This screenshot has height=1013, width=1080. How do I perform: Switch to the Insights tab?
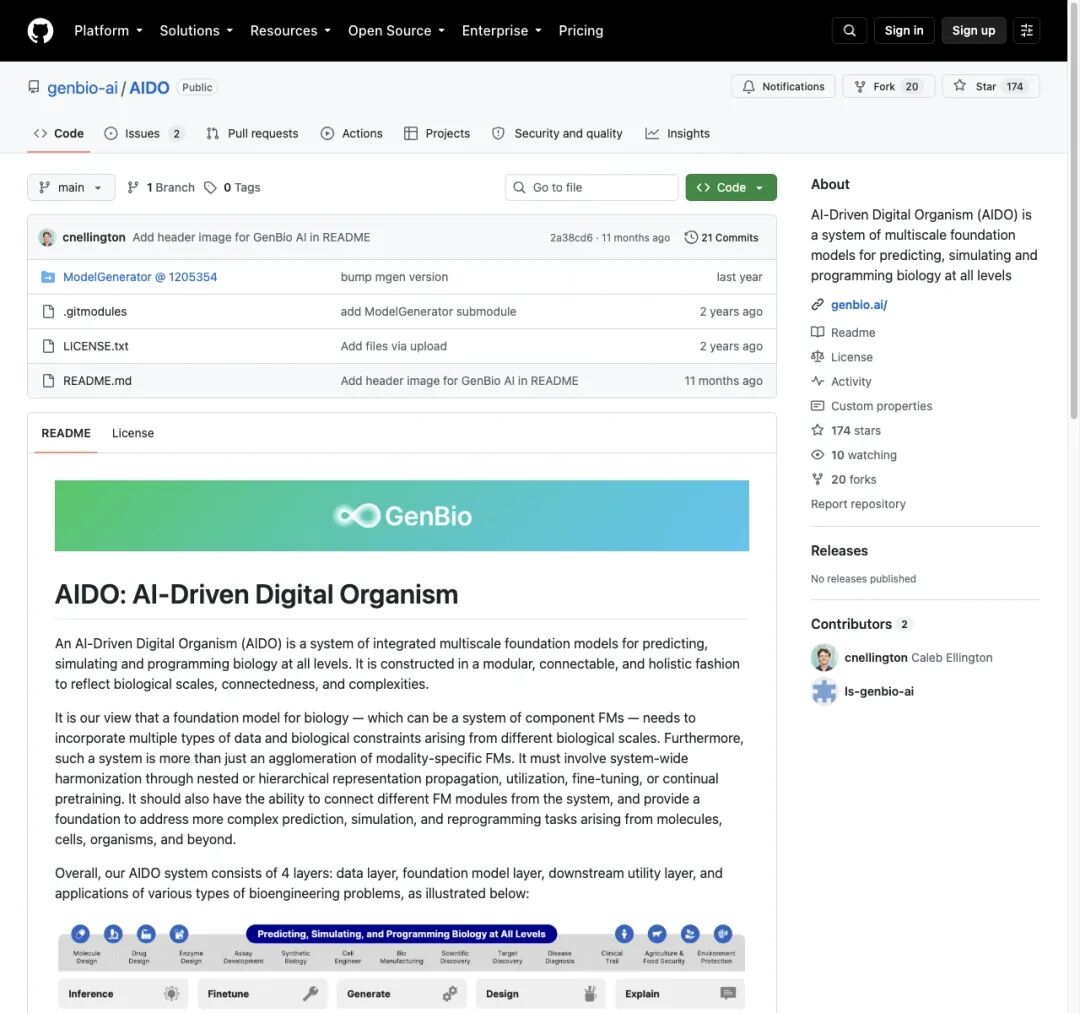coord(677,134)
